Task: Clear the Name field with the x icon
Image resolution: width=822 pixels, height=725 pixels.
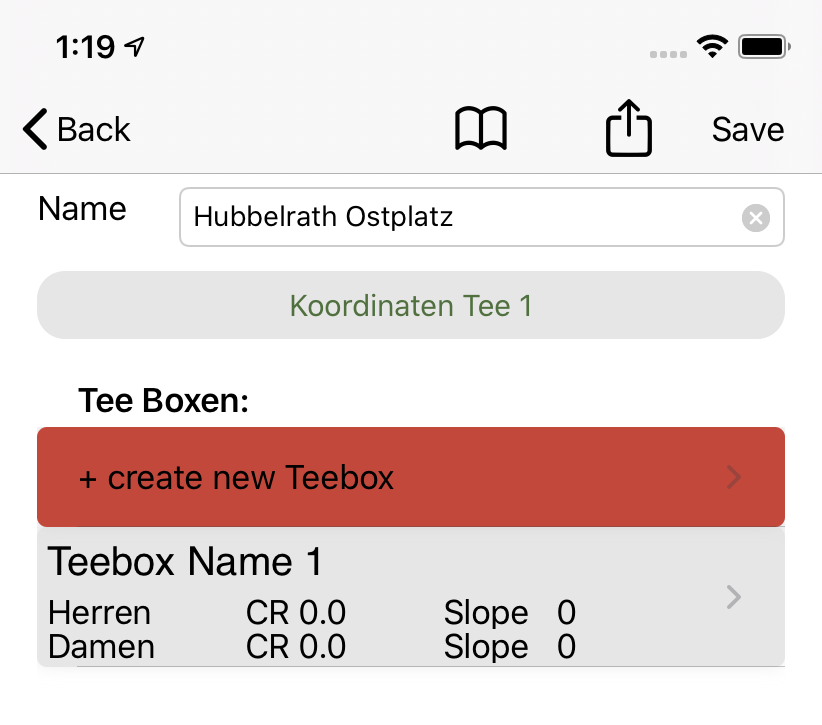Action: click(x=756, y=217)
